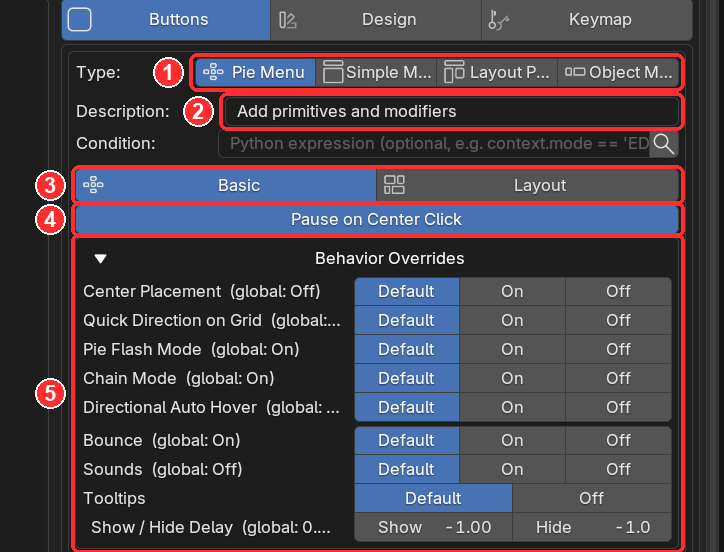Collapse the Behavior Overrides section
724x552 pixels.
[101, 258]
